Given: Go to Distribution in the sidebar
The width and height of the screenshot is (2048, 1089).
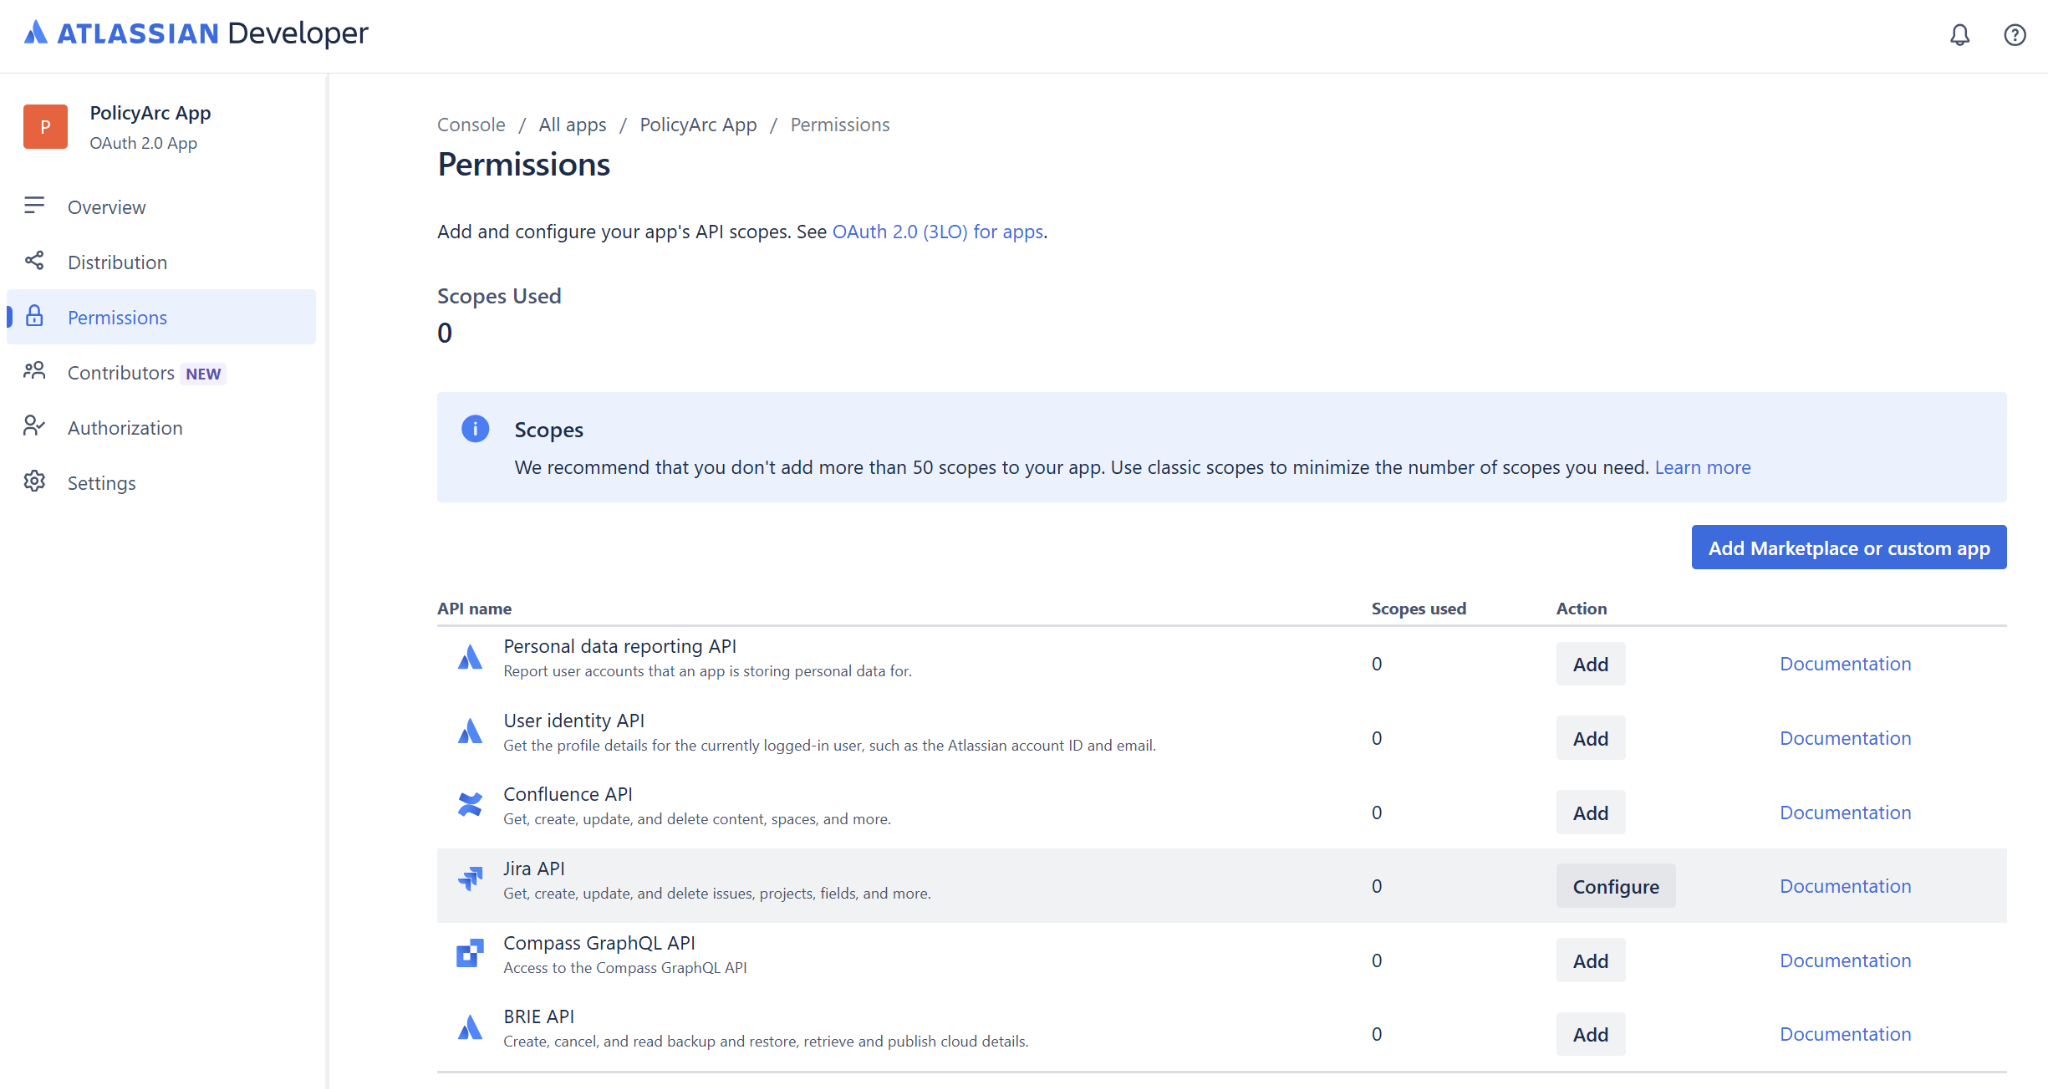Looking at the screenshot, I should 161,262.
